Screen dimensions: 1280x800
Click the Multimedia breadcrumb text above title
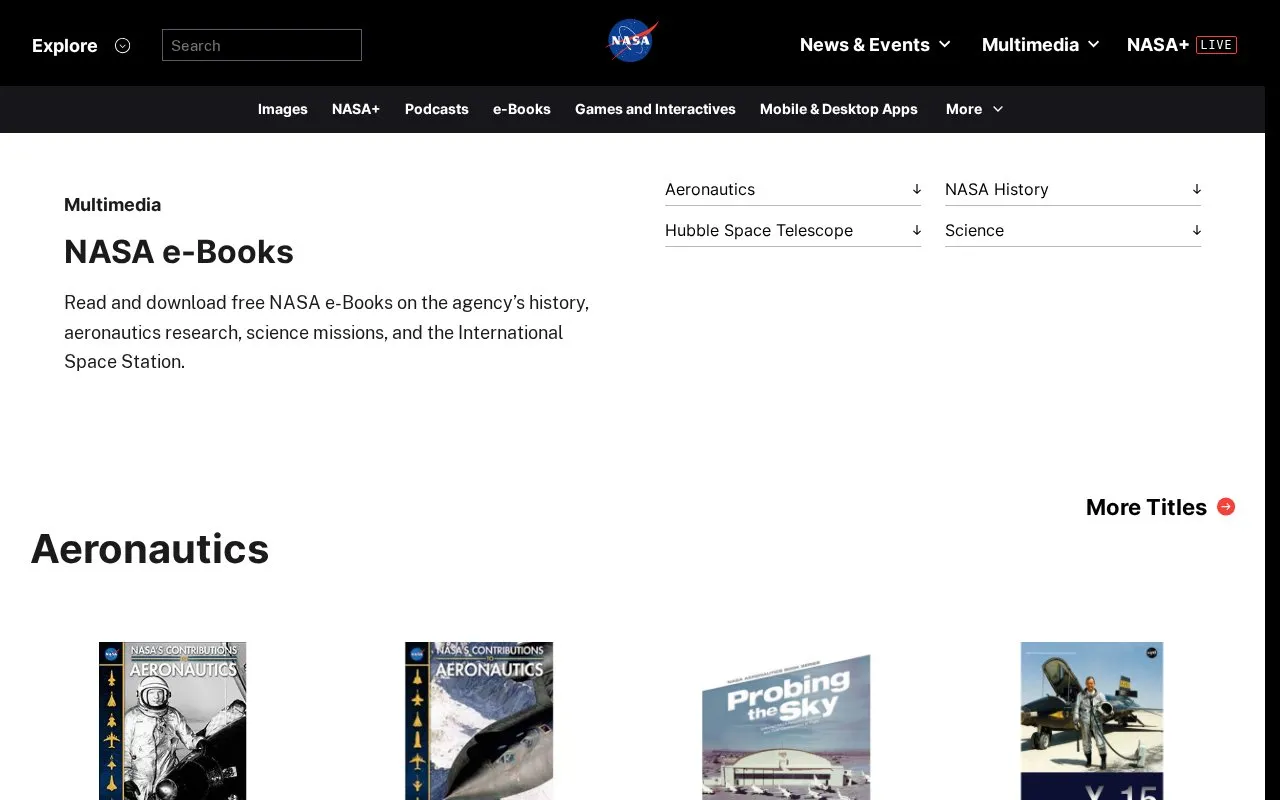click(112, 205)
